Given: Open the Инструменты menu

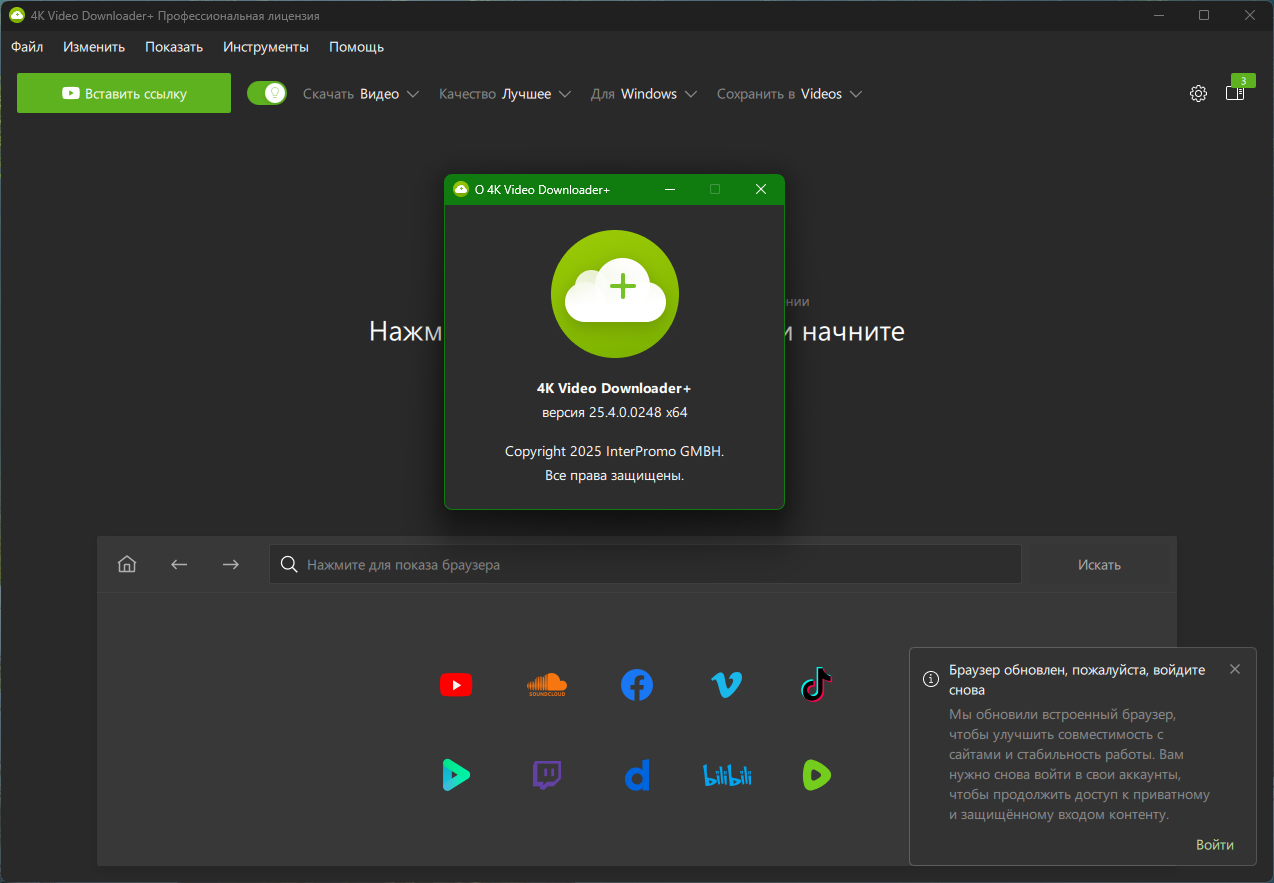Looking at the screenshot, I should (x=266, y=47).
